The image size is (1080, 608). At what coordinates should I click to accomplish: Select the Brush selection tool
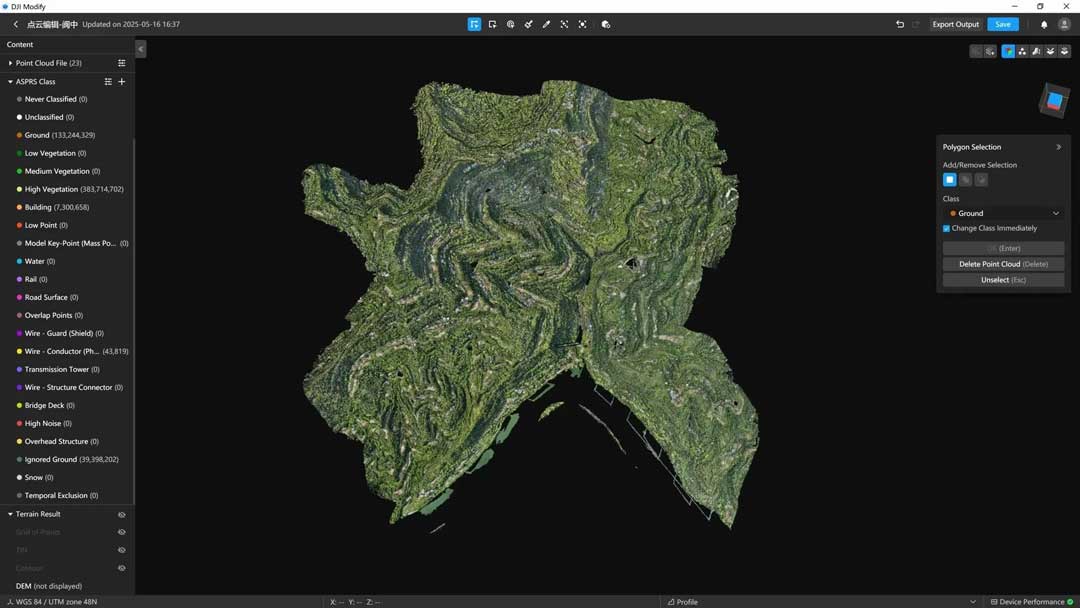pyautogui.click(x=528, y=24)
